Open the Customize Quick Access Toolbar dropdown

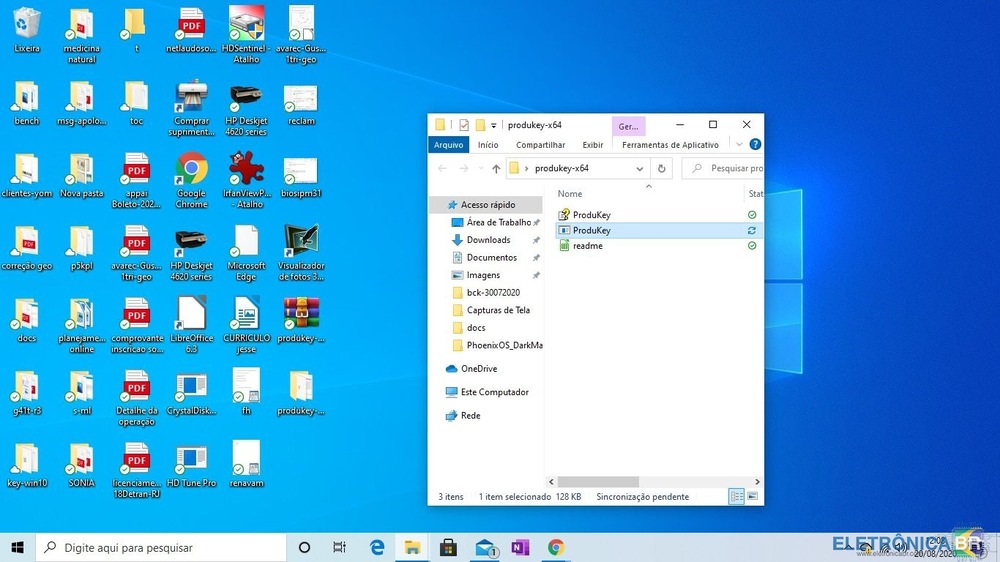click(x=496, y=125)
